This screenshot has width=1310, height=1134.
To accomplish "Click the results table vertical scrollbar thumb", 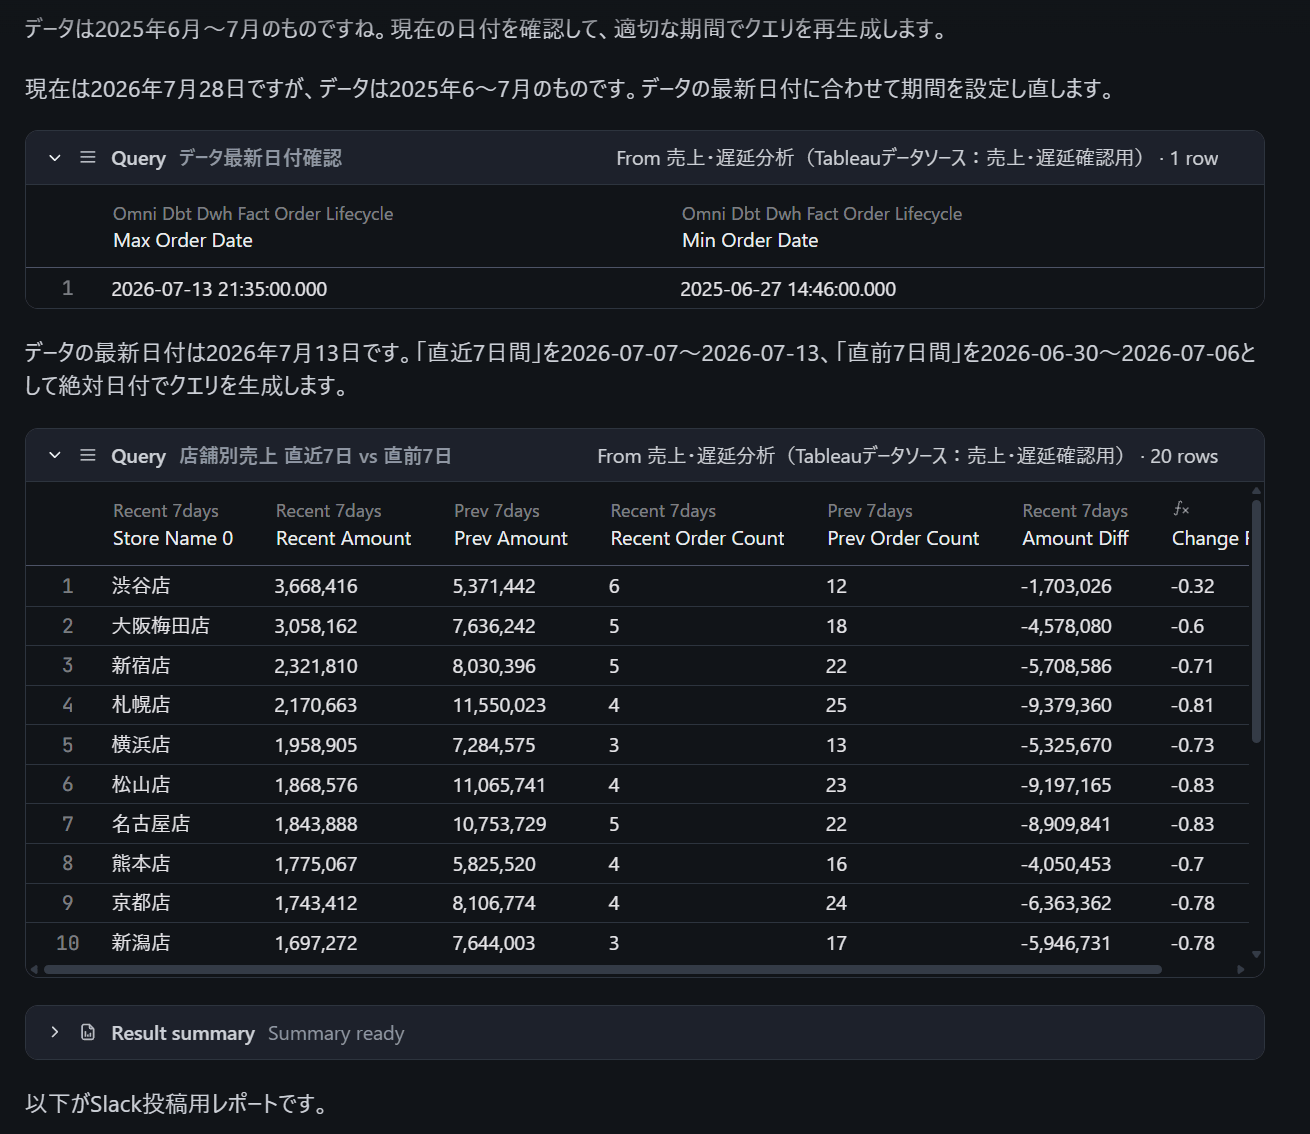I will [1257, 620].
